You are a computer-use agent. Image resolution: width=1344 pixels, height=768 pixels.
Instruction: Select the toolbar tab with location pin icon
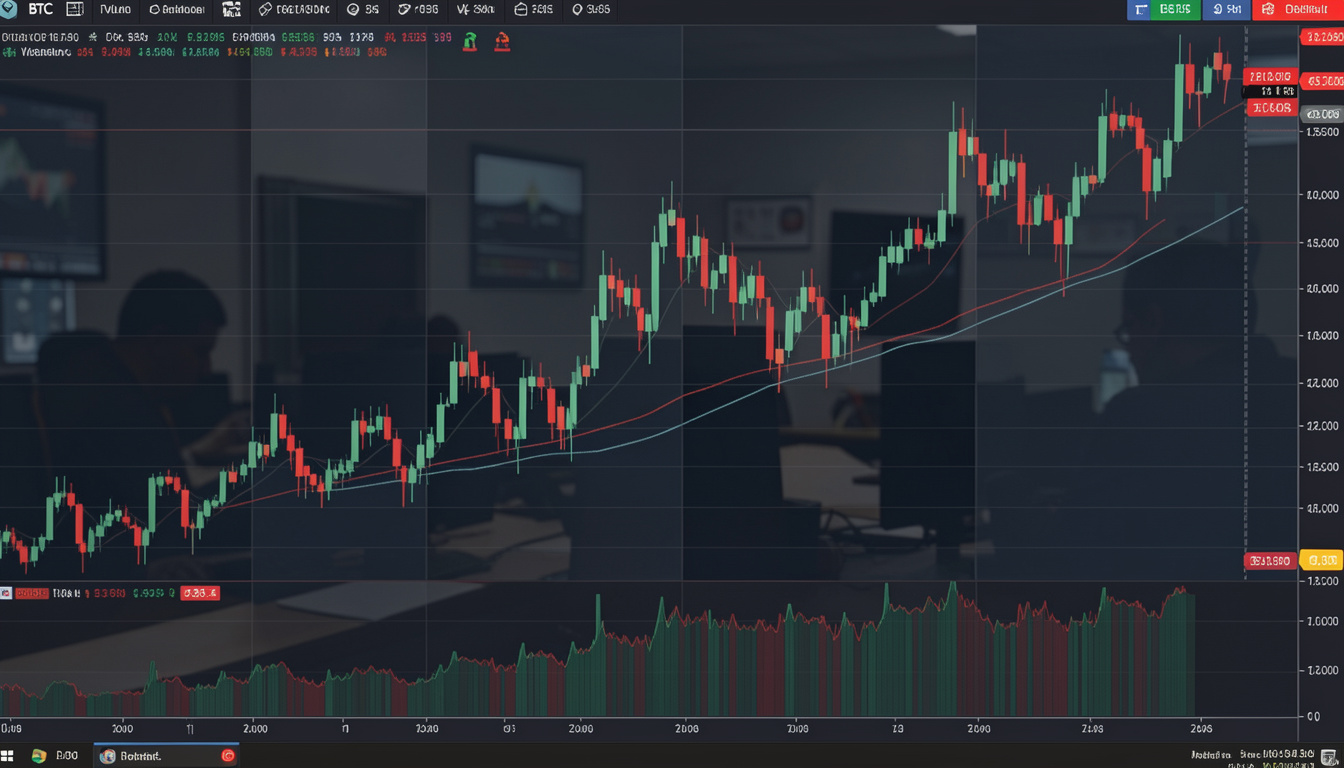tap(590, 10)
